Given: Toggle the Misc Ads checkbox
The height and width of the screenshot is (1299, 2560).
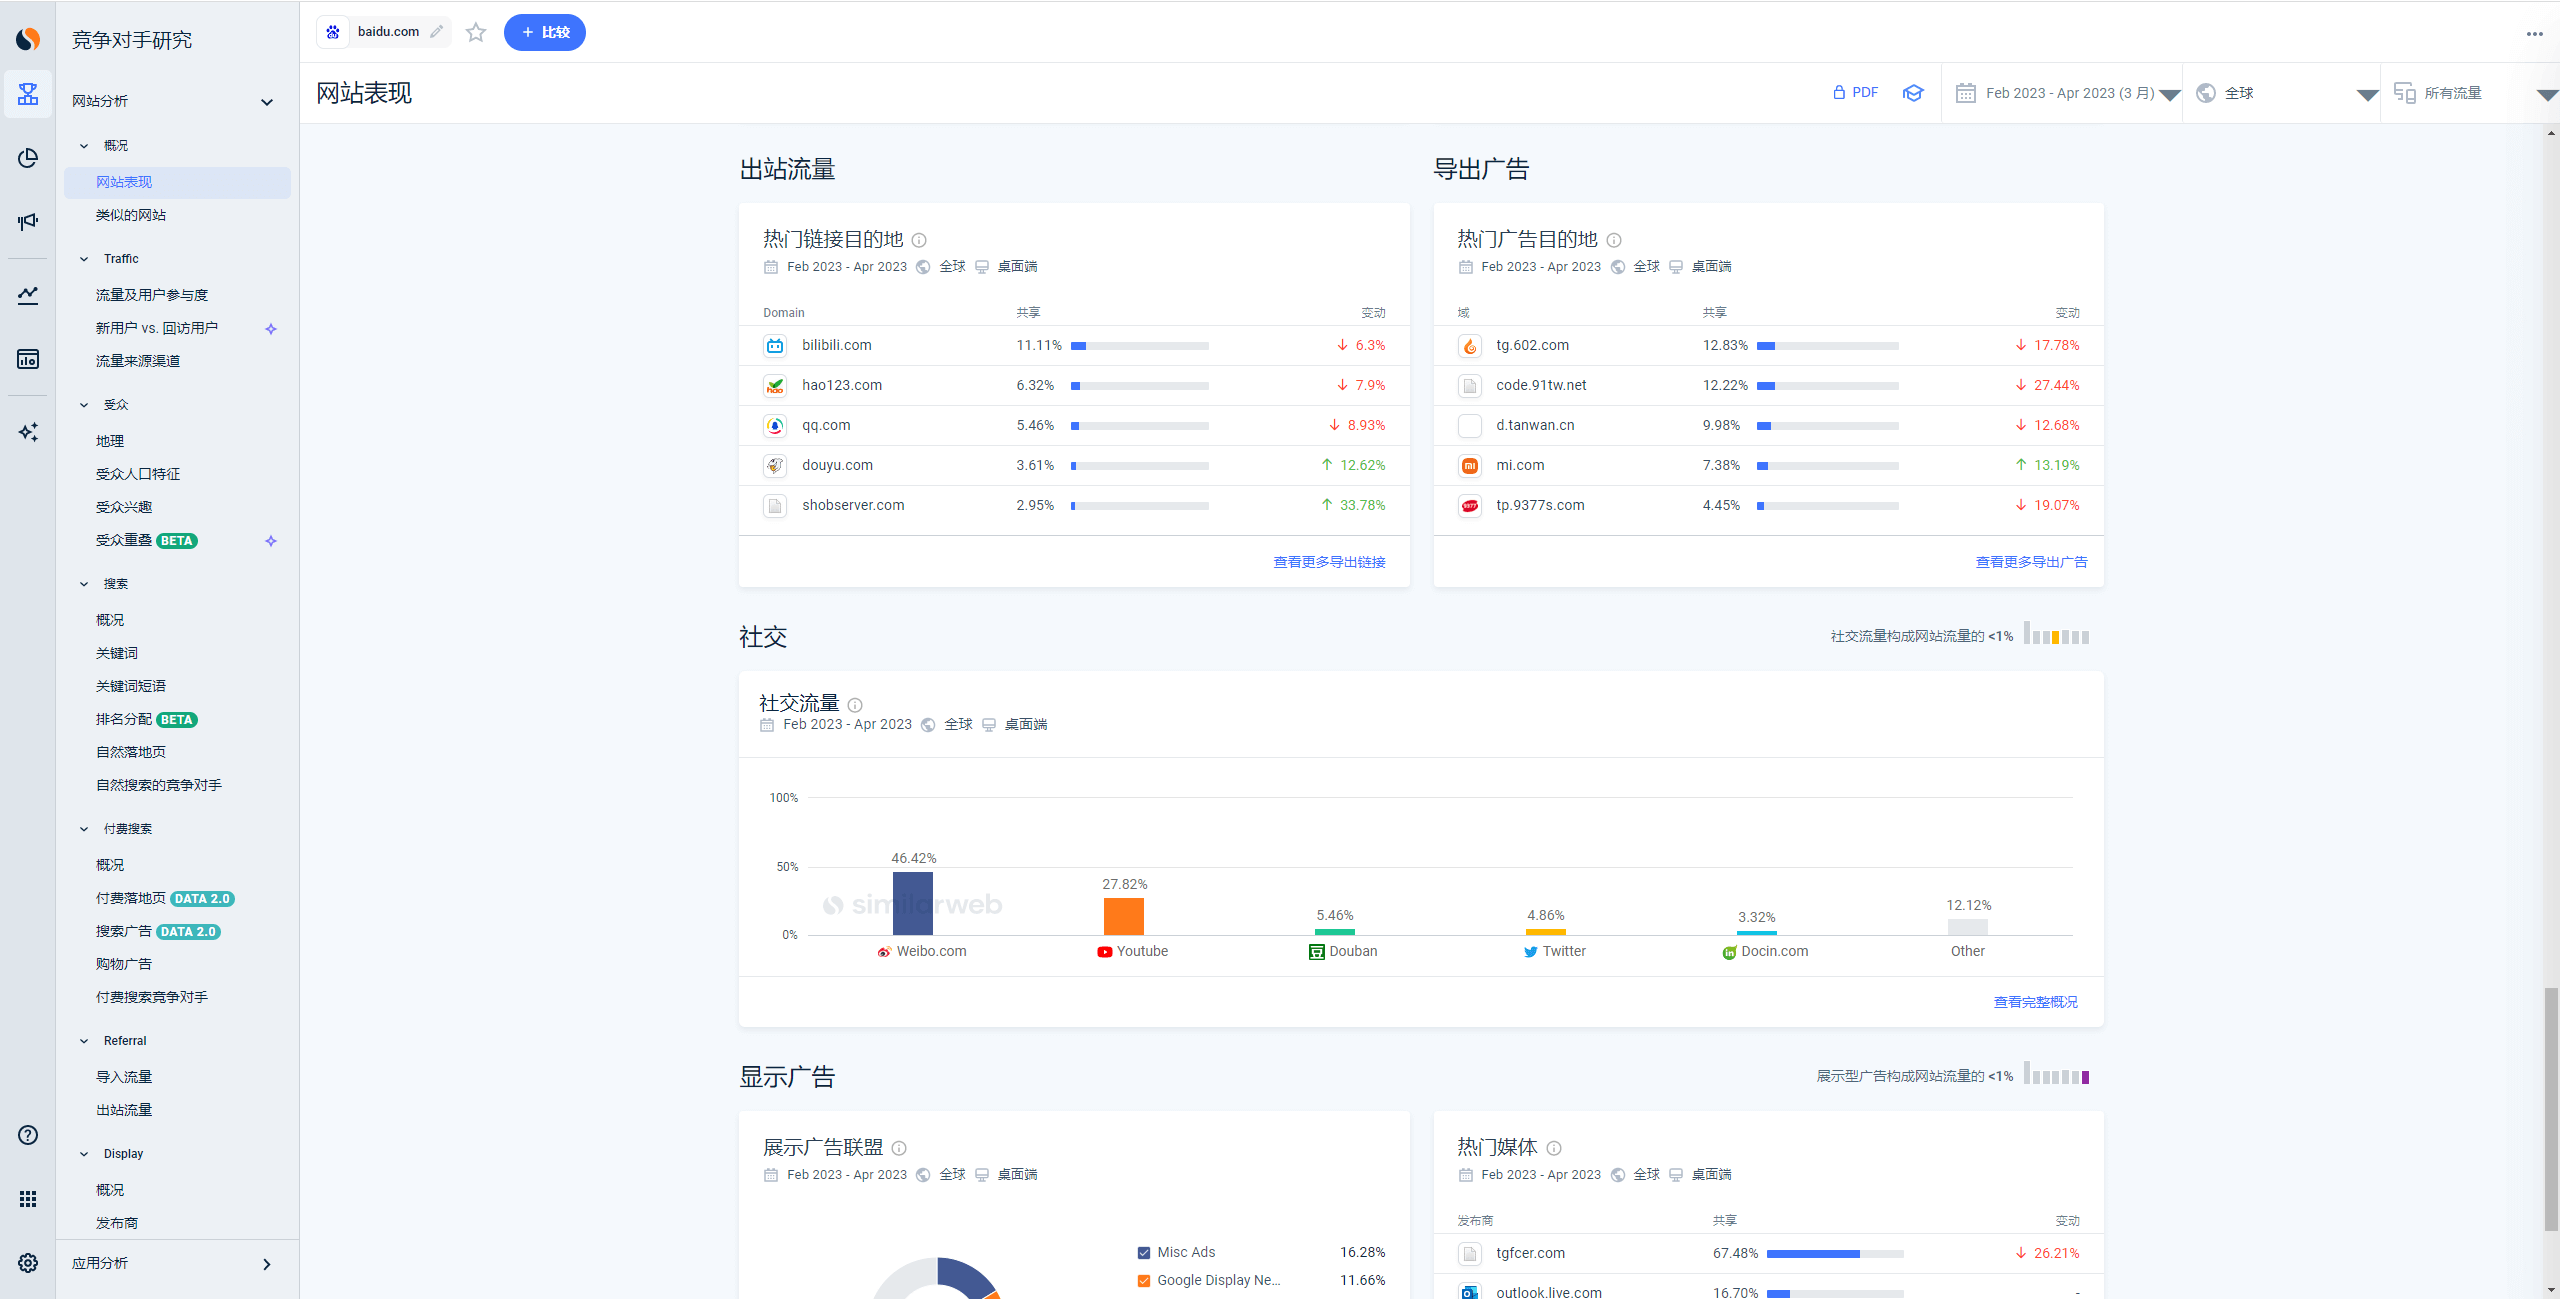Looking at the screenshot, I should point(1144,1253).
